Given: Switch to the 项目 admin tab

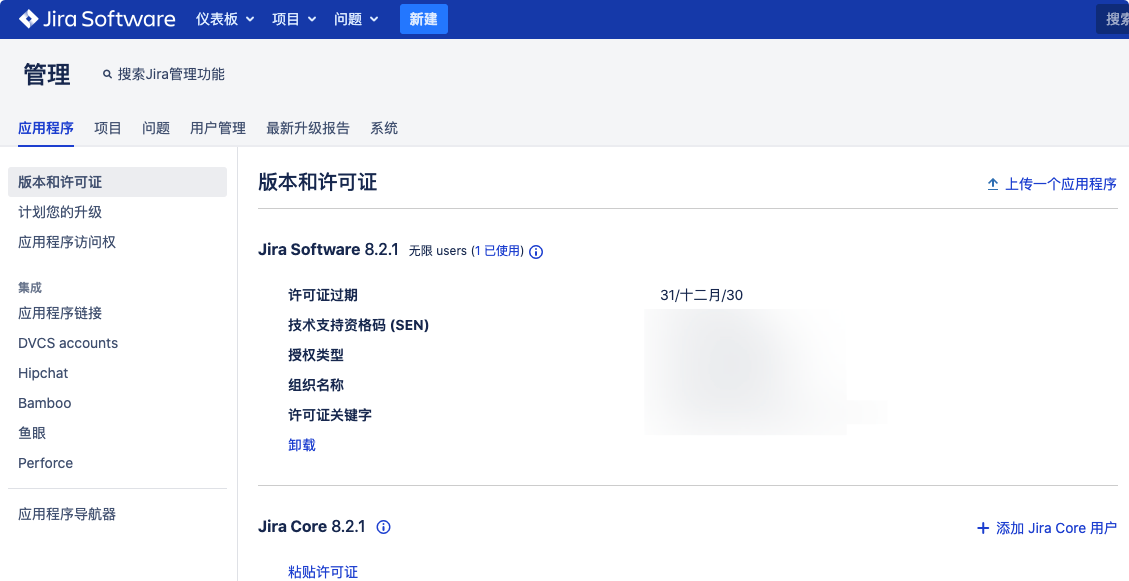Looking at the screenshot, I should [x=108, y=128].
